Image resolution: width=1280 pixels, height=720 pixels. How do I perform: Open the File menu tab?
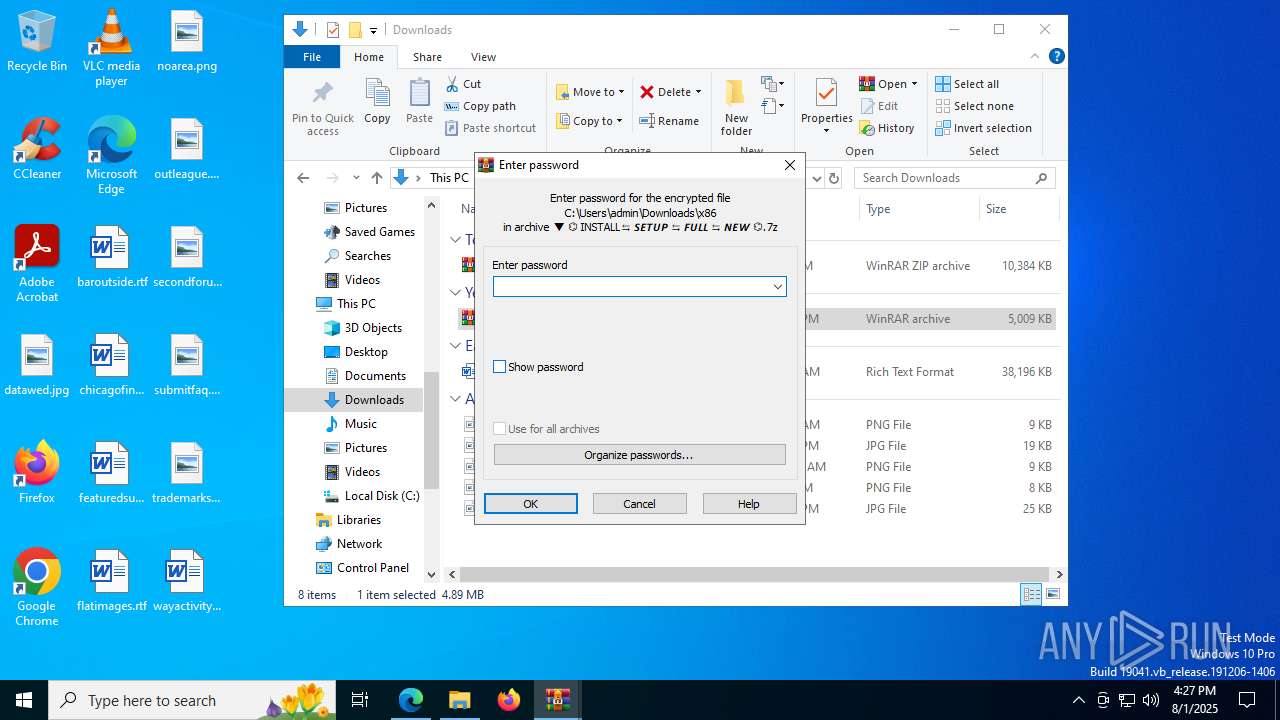tap(312, 57)
